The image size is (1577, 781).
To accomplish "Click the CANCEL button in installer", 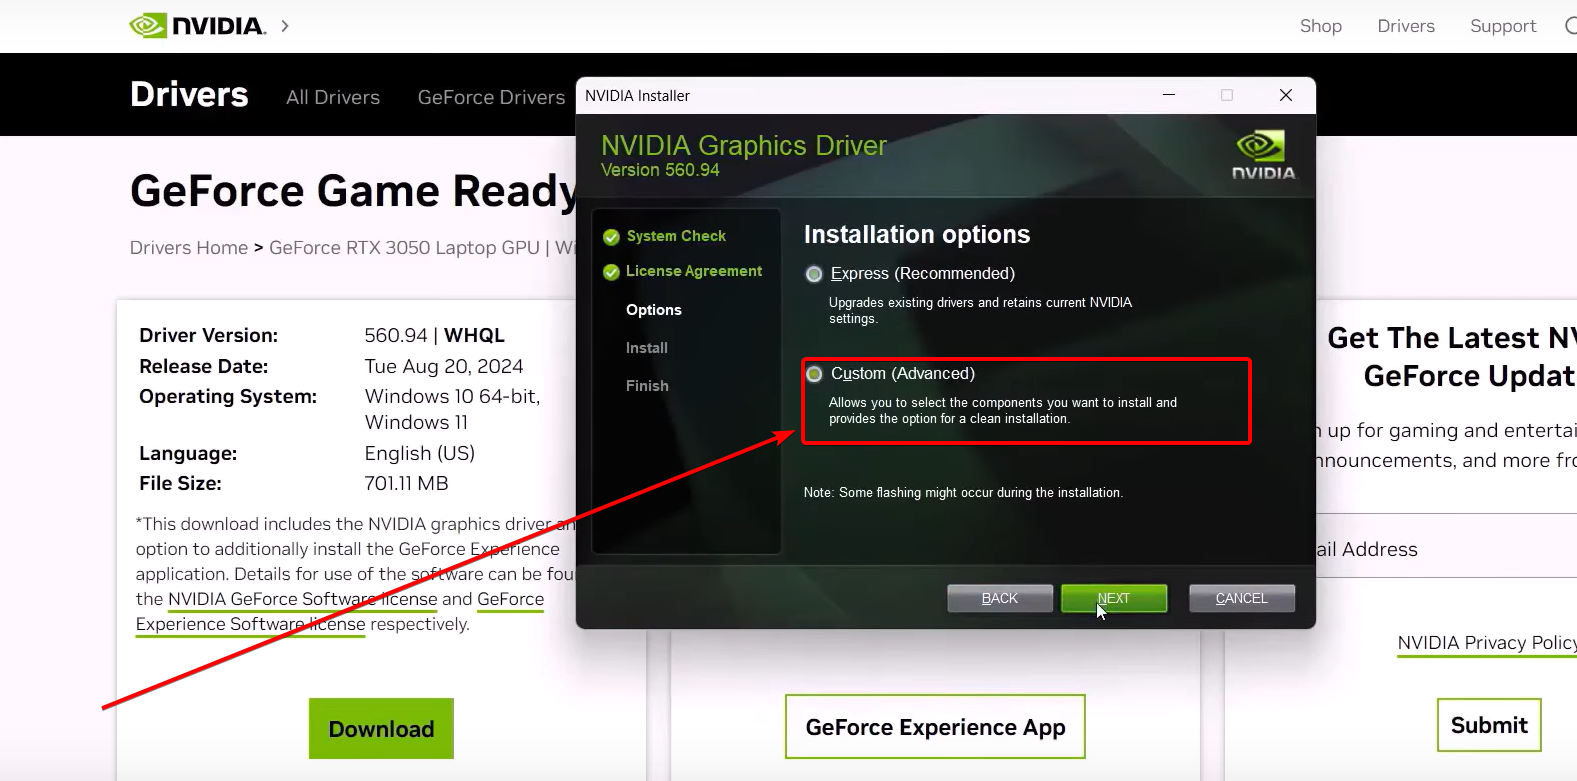I will [x=1242, y=598].
